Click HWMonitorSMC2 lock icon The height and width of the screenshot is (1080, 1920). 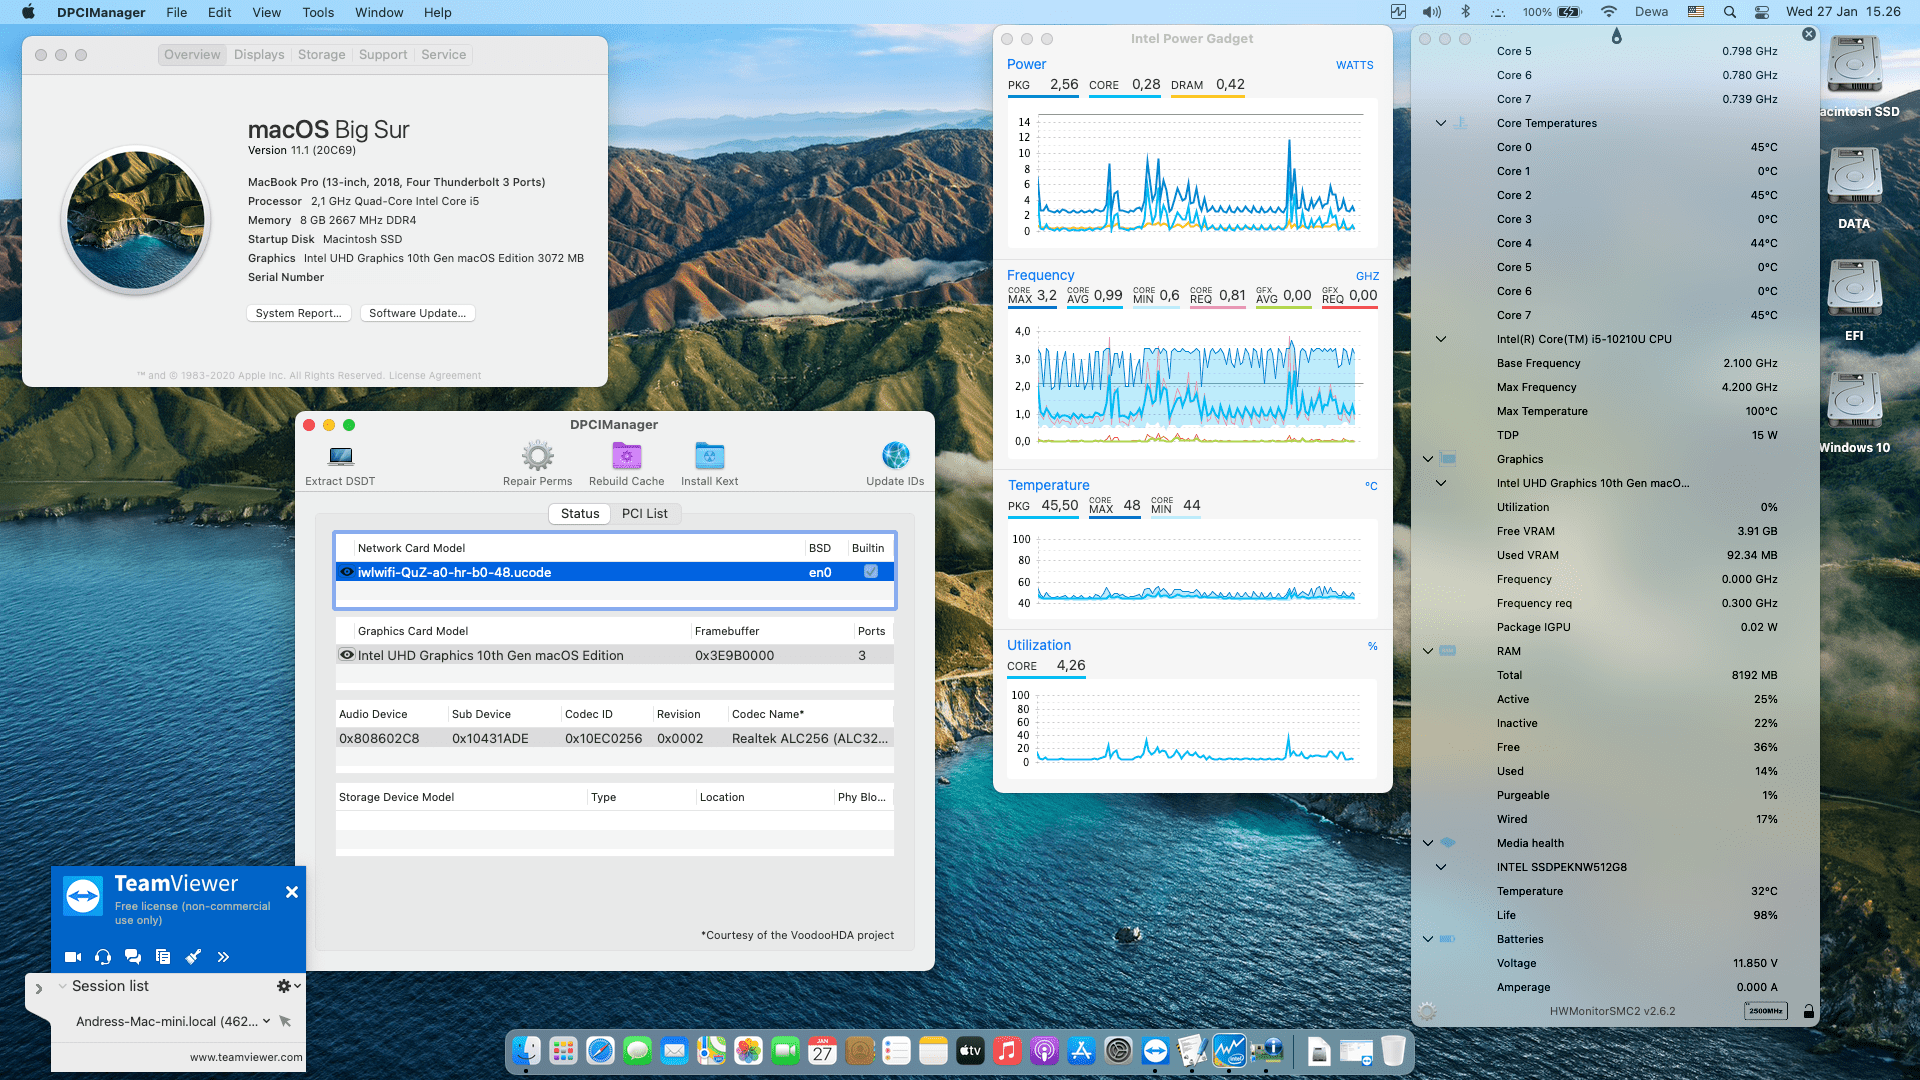tap(1808, 1012)
